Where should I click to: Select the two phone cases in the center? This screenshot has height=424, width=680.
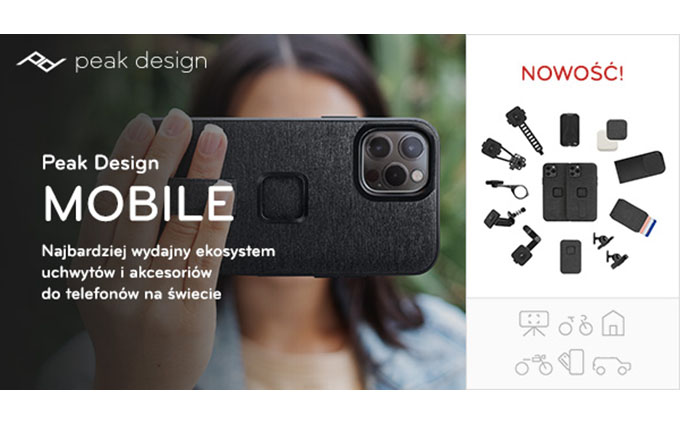coord(570,192)
